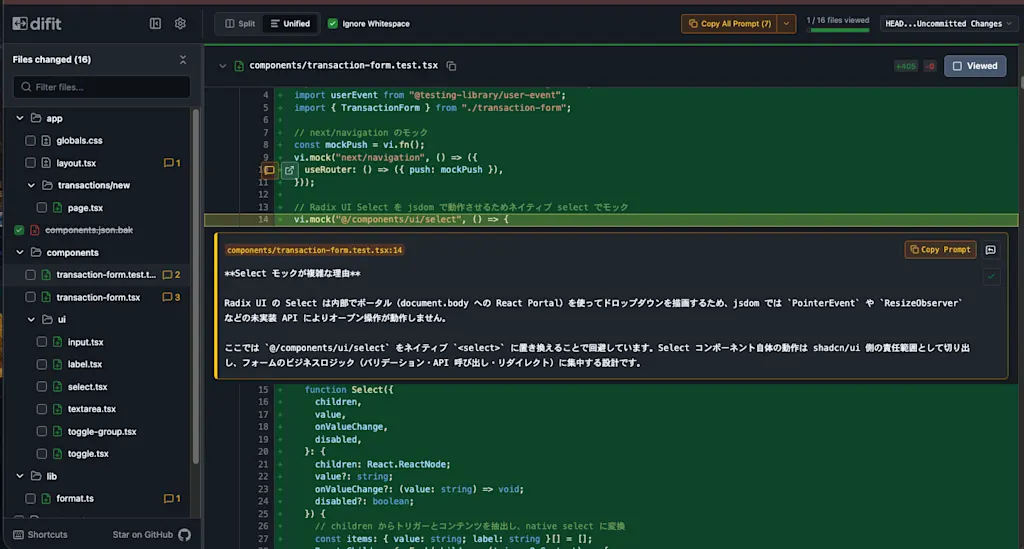This screenshot has width=1024, height=549.
Task: Open globals.css in file tree
Action: point(79,140)
